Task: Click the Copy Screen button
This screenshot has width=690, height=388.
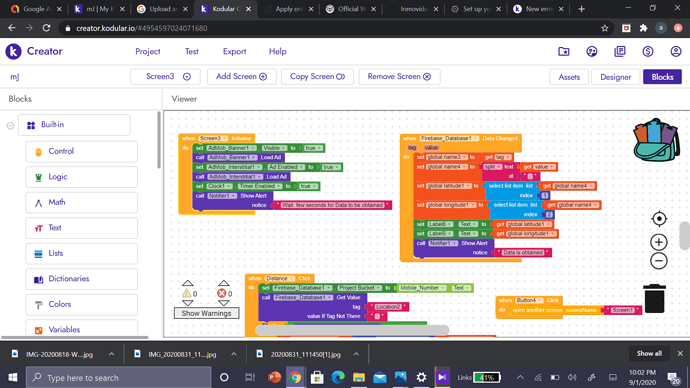Action: pos(317,77)
